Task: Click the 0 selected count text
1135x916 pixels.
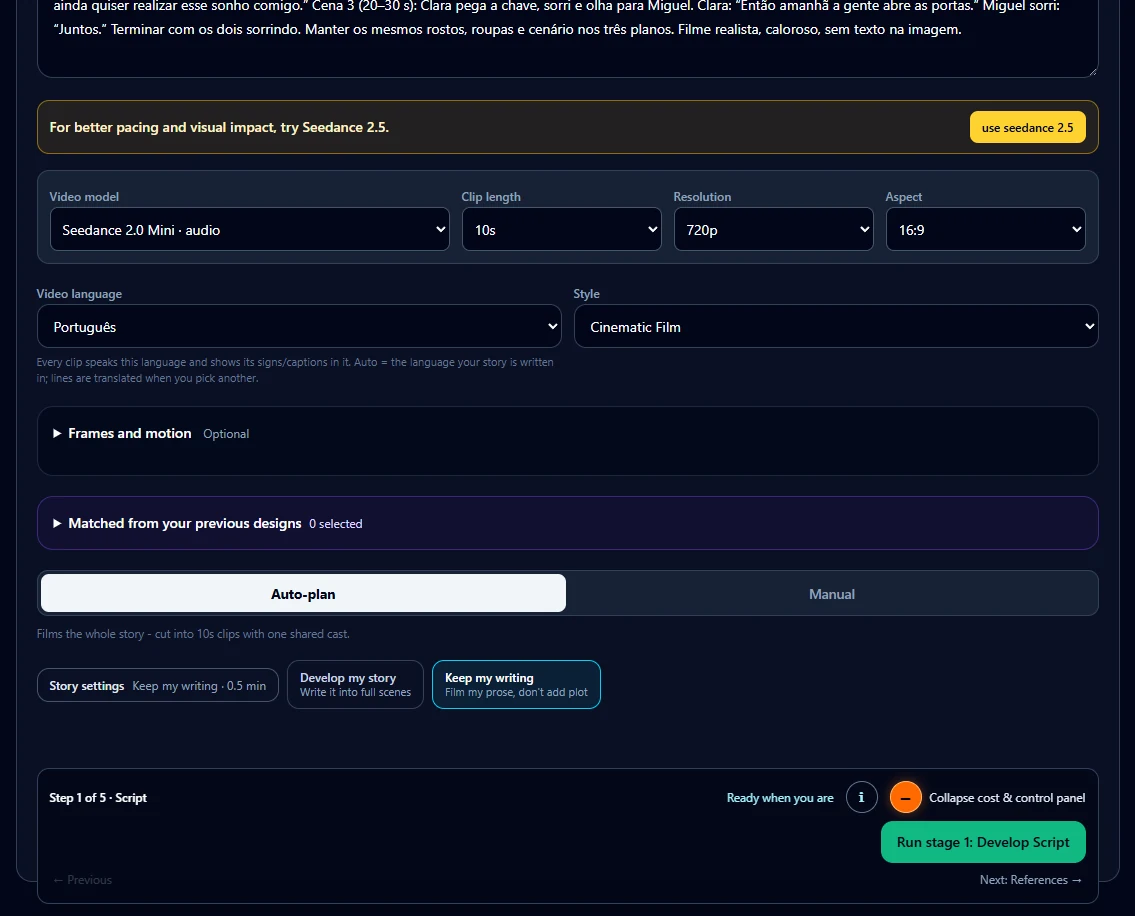Action: pyautogui.click(x=336, y=524)
